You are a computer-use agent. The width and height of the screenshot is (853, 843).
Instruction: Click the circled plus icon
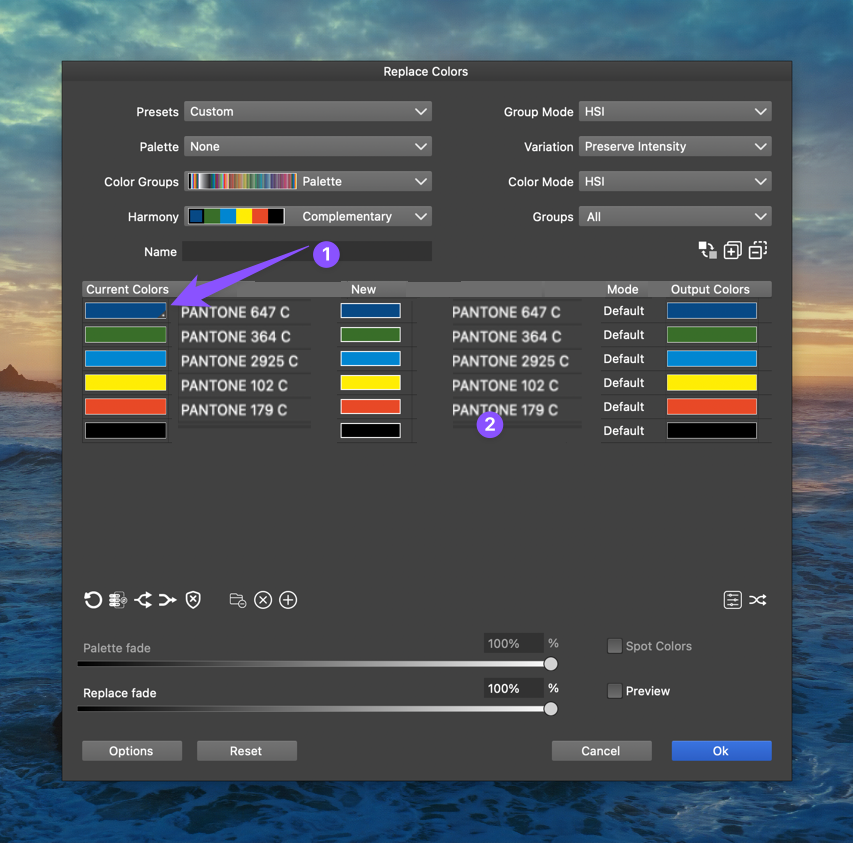click(288, 600)
